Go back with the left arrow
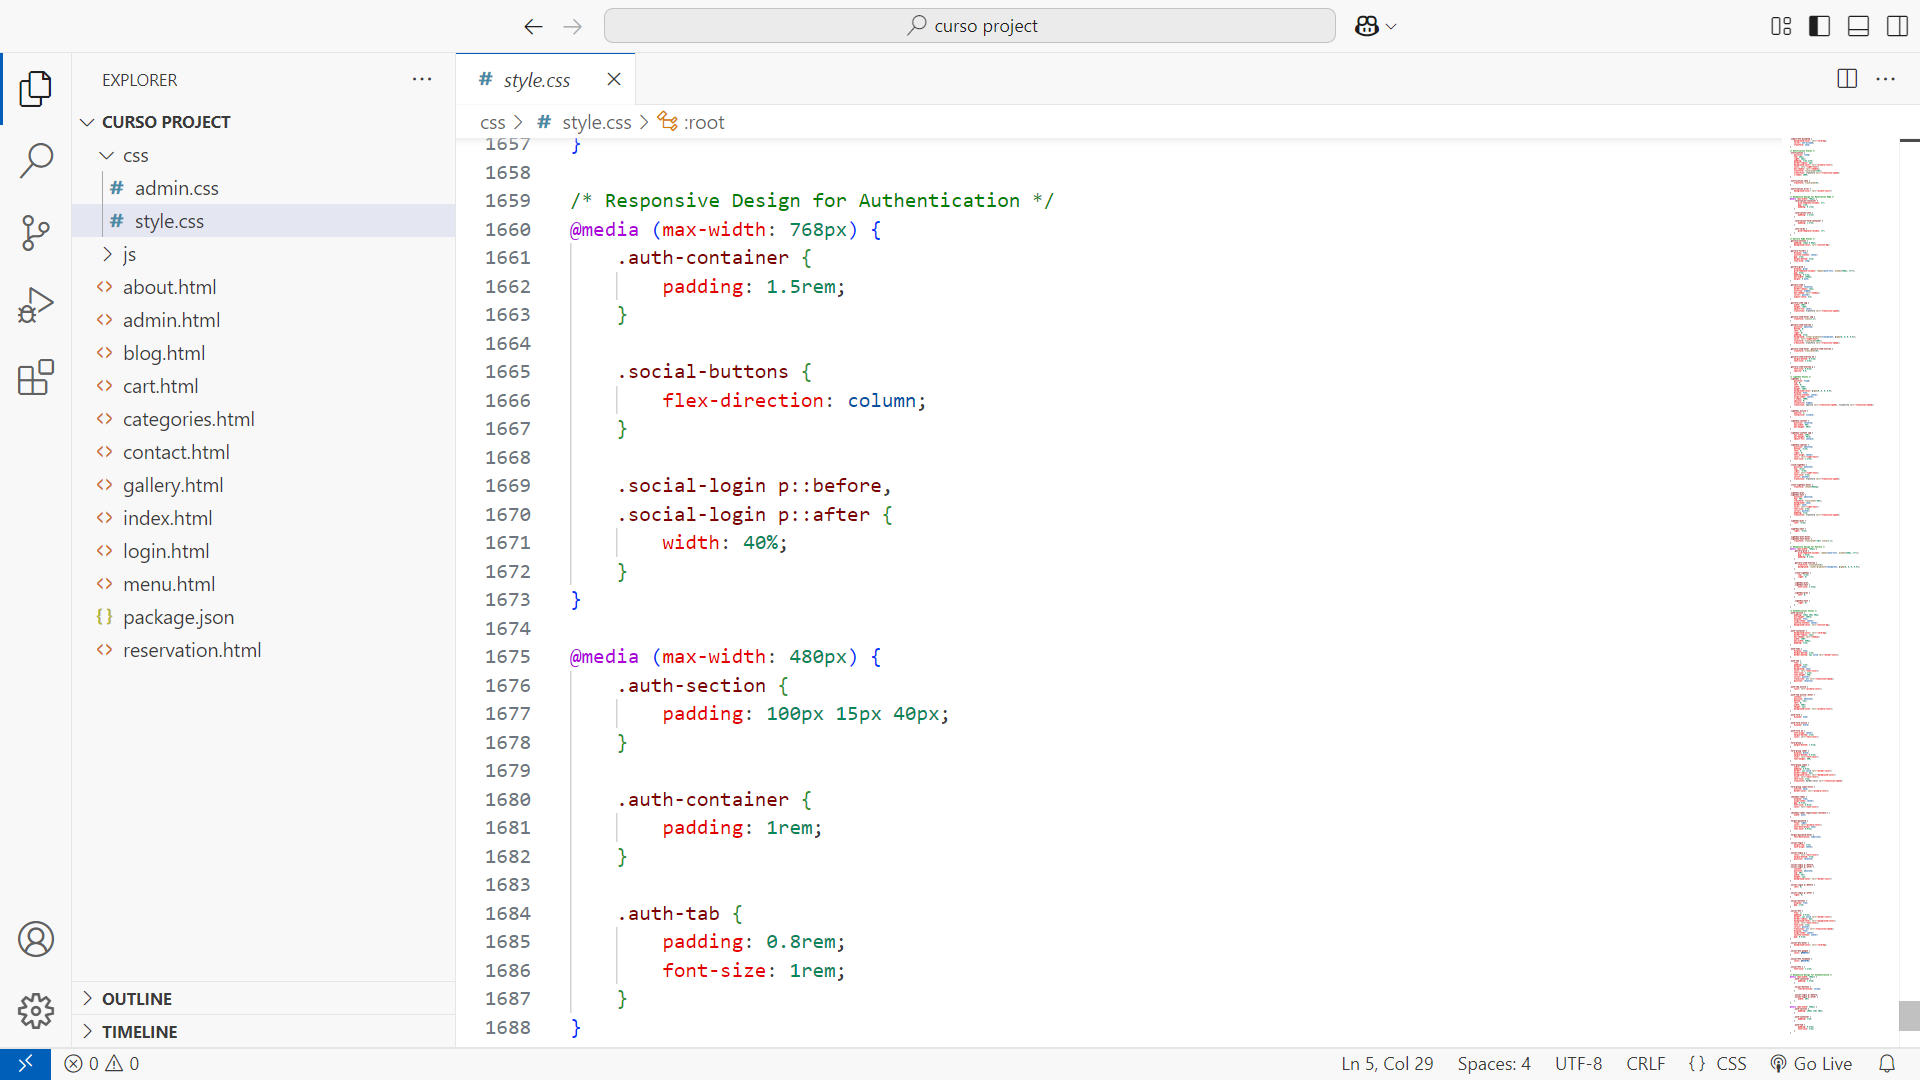1920x1080 pixels. 533,26
